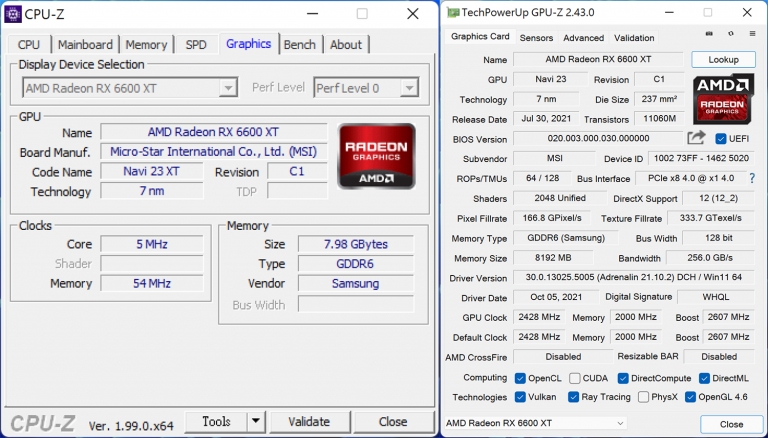Switch to the CPU tab

[x=28, y=45]
